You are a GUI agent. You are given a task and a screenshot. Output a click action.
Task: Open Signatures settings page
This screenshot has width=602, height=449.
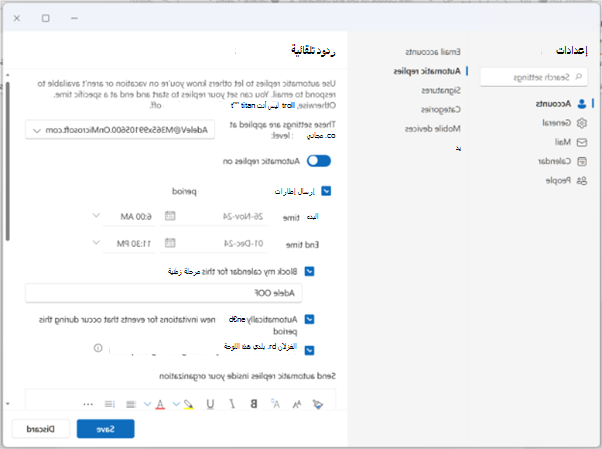pos(441,91)
